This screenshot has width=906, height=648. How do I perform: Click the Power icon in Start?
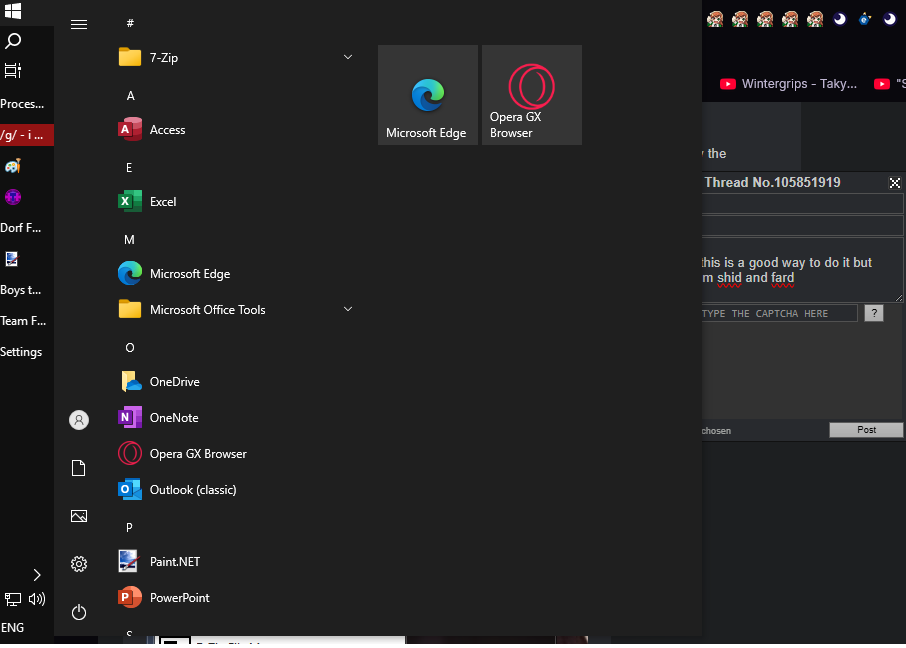(x=79, y=612)
